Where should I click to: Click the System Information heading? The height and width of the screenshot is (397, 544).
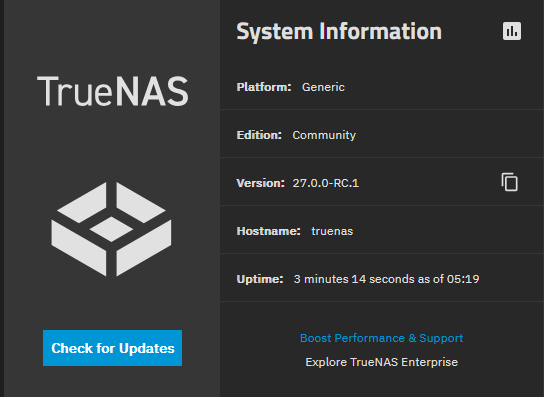339,32
